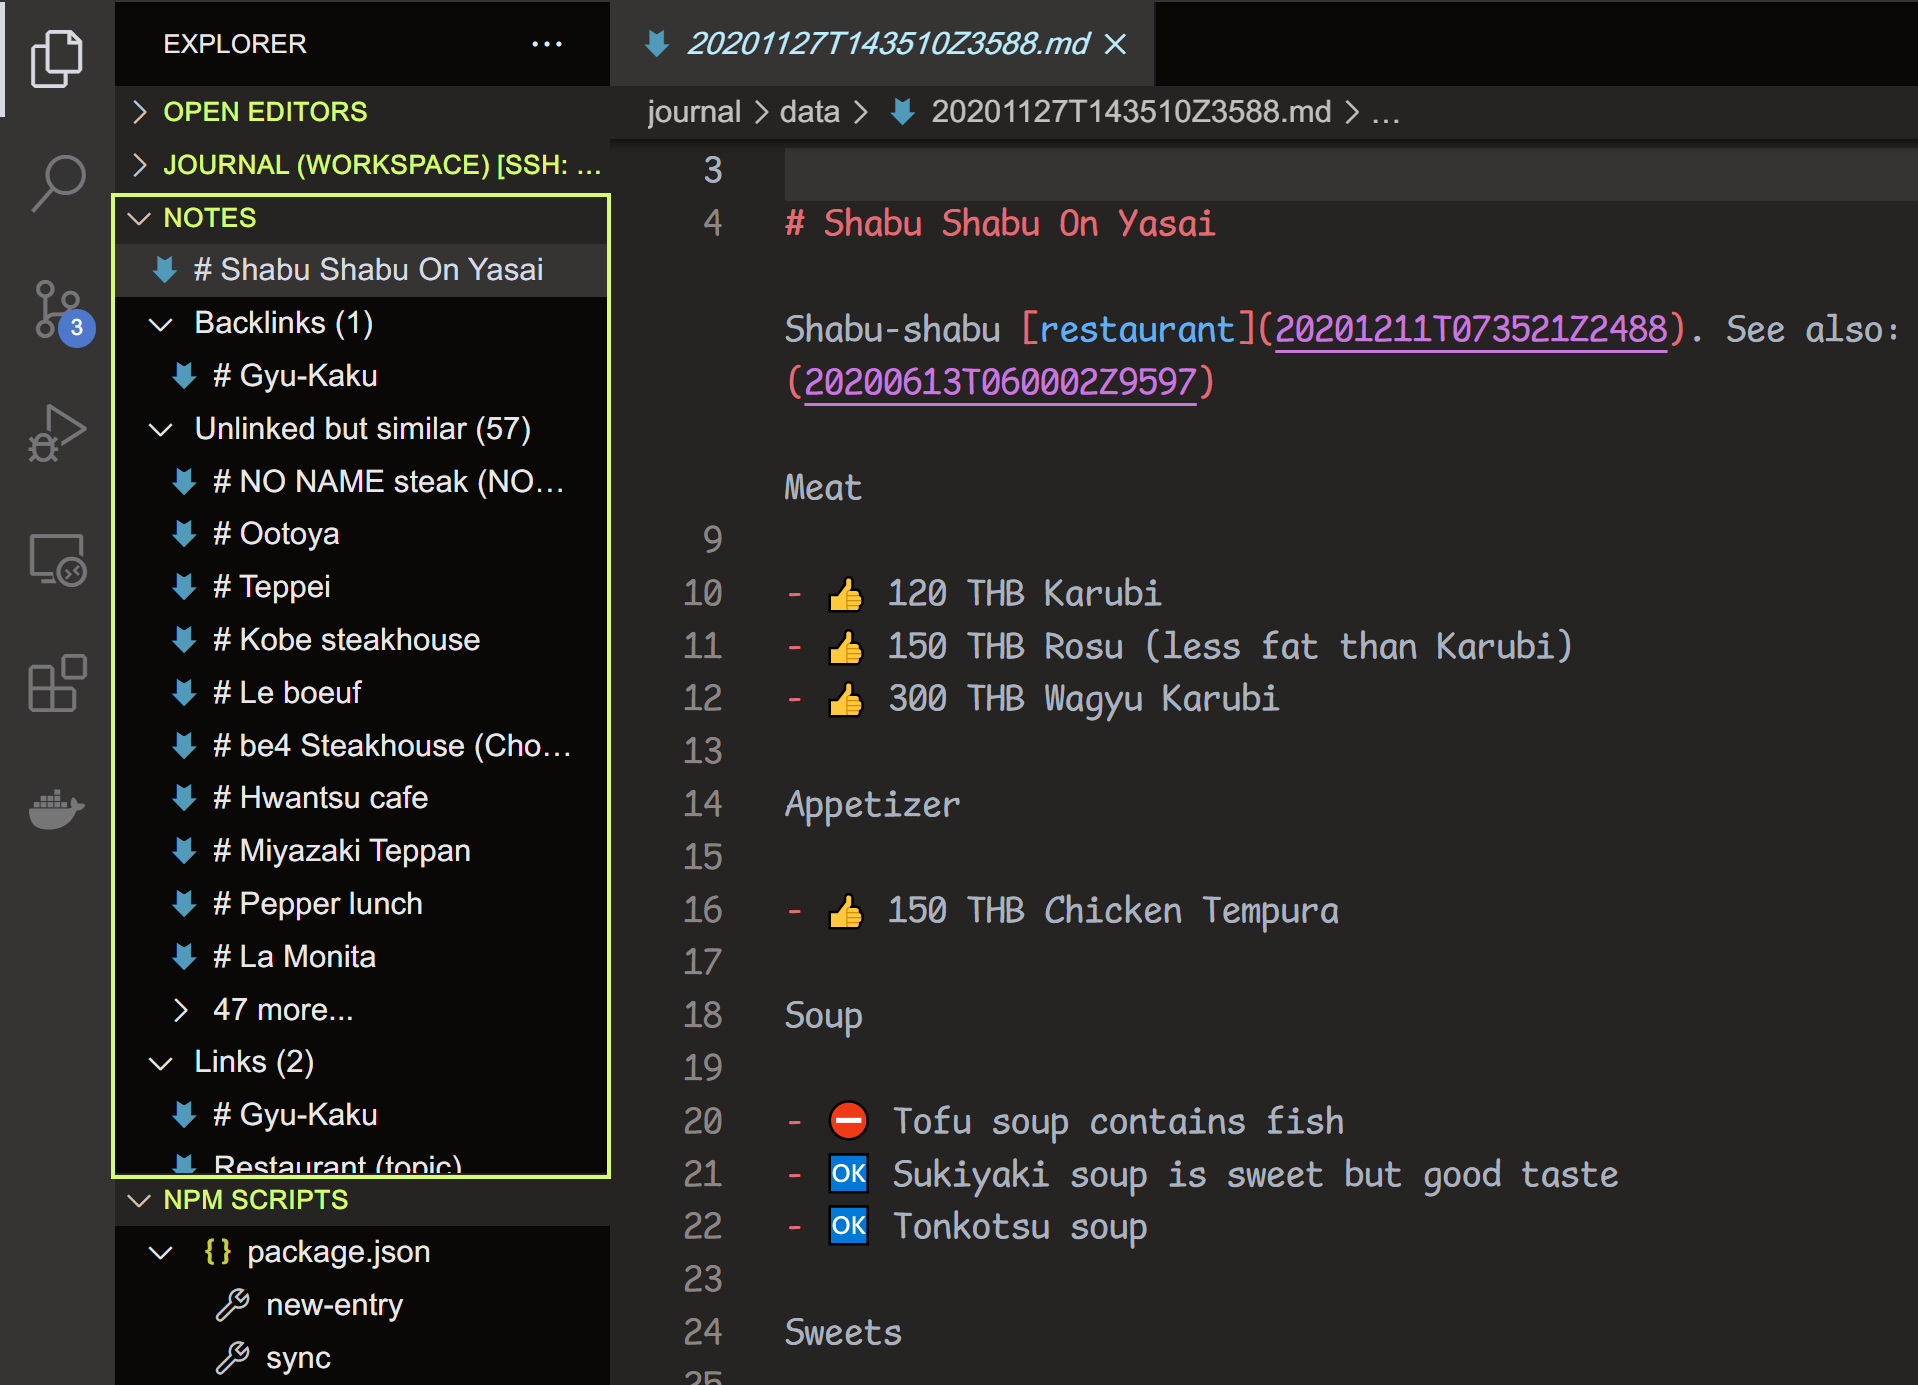Open the Search view icon
This screenshot has height=1385, width=1918.
(x=57, y=183)
